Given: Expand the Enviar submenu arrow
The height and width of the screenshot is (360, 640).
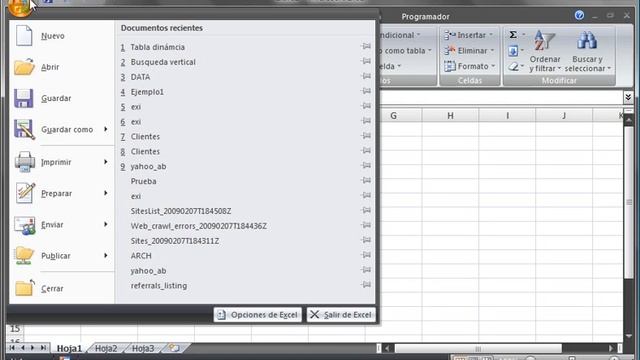Looking at the screenshot, I should click(106, 224).
